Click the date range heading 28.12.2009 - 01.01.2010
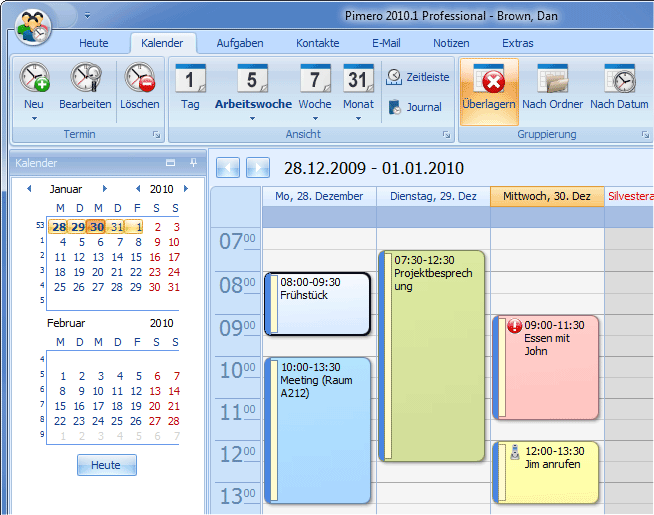This screenshot has width=654, height=515. pos(374,168)
